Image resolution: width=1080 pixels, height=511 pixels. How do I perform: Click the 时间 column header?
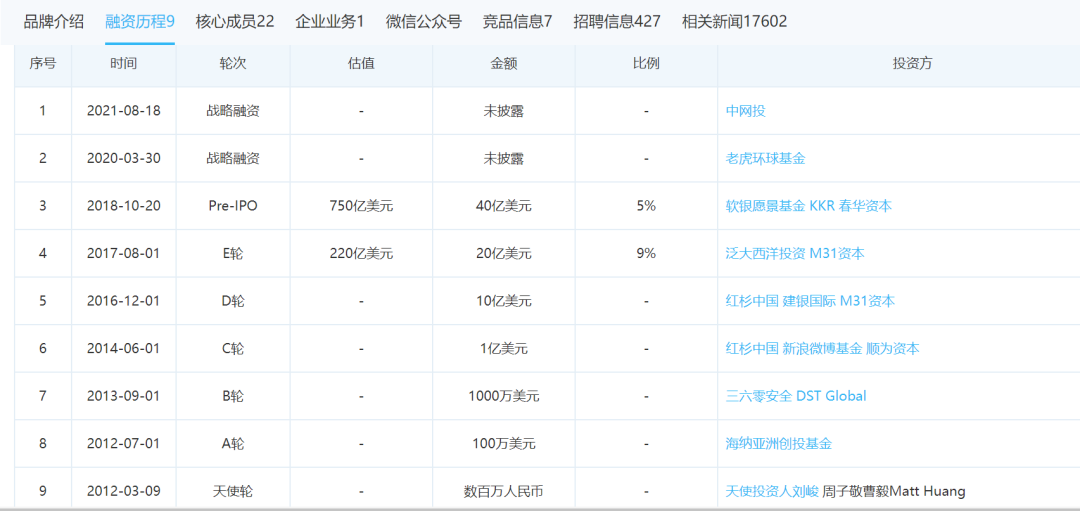click(x=123, y=63)
